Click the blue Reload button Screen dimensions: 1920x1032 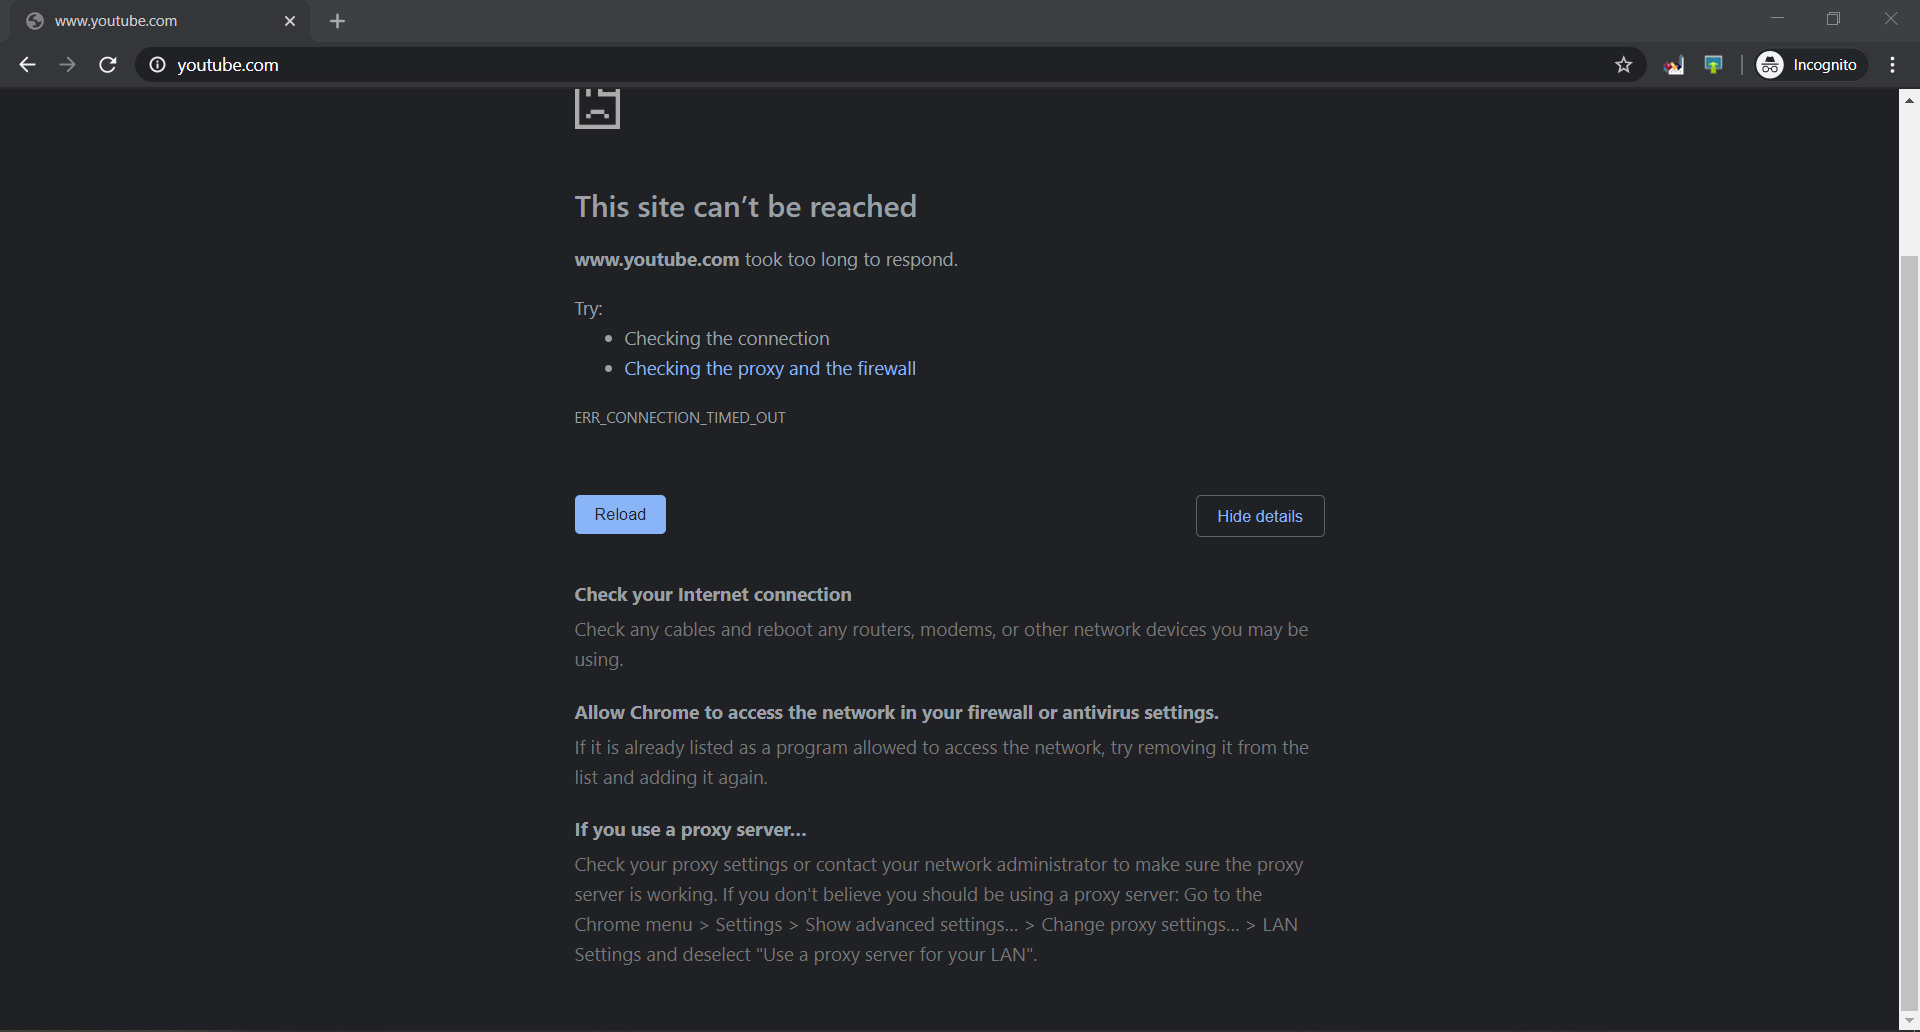point(620,514)
